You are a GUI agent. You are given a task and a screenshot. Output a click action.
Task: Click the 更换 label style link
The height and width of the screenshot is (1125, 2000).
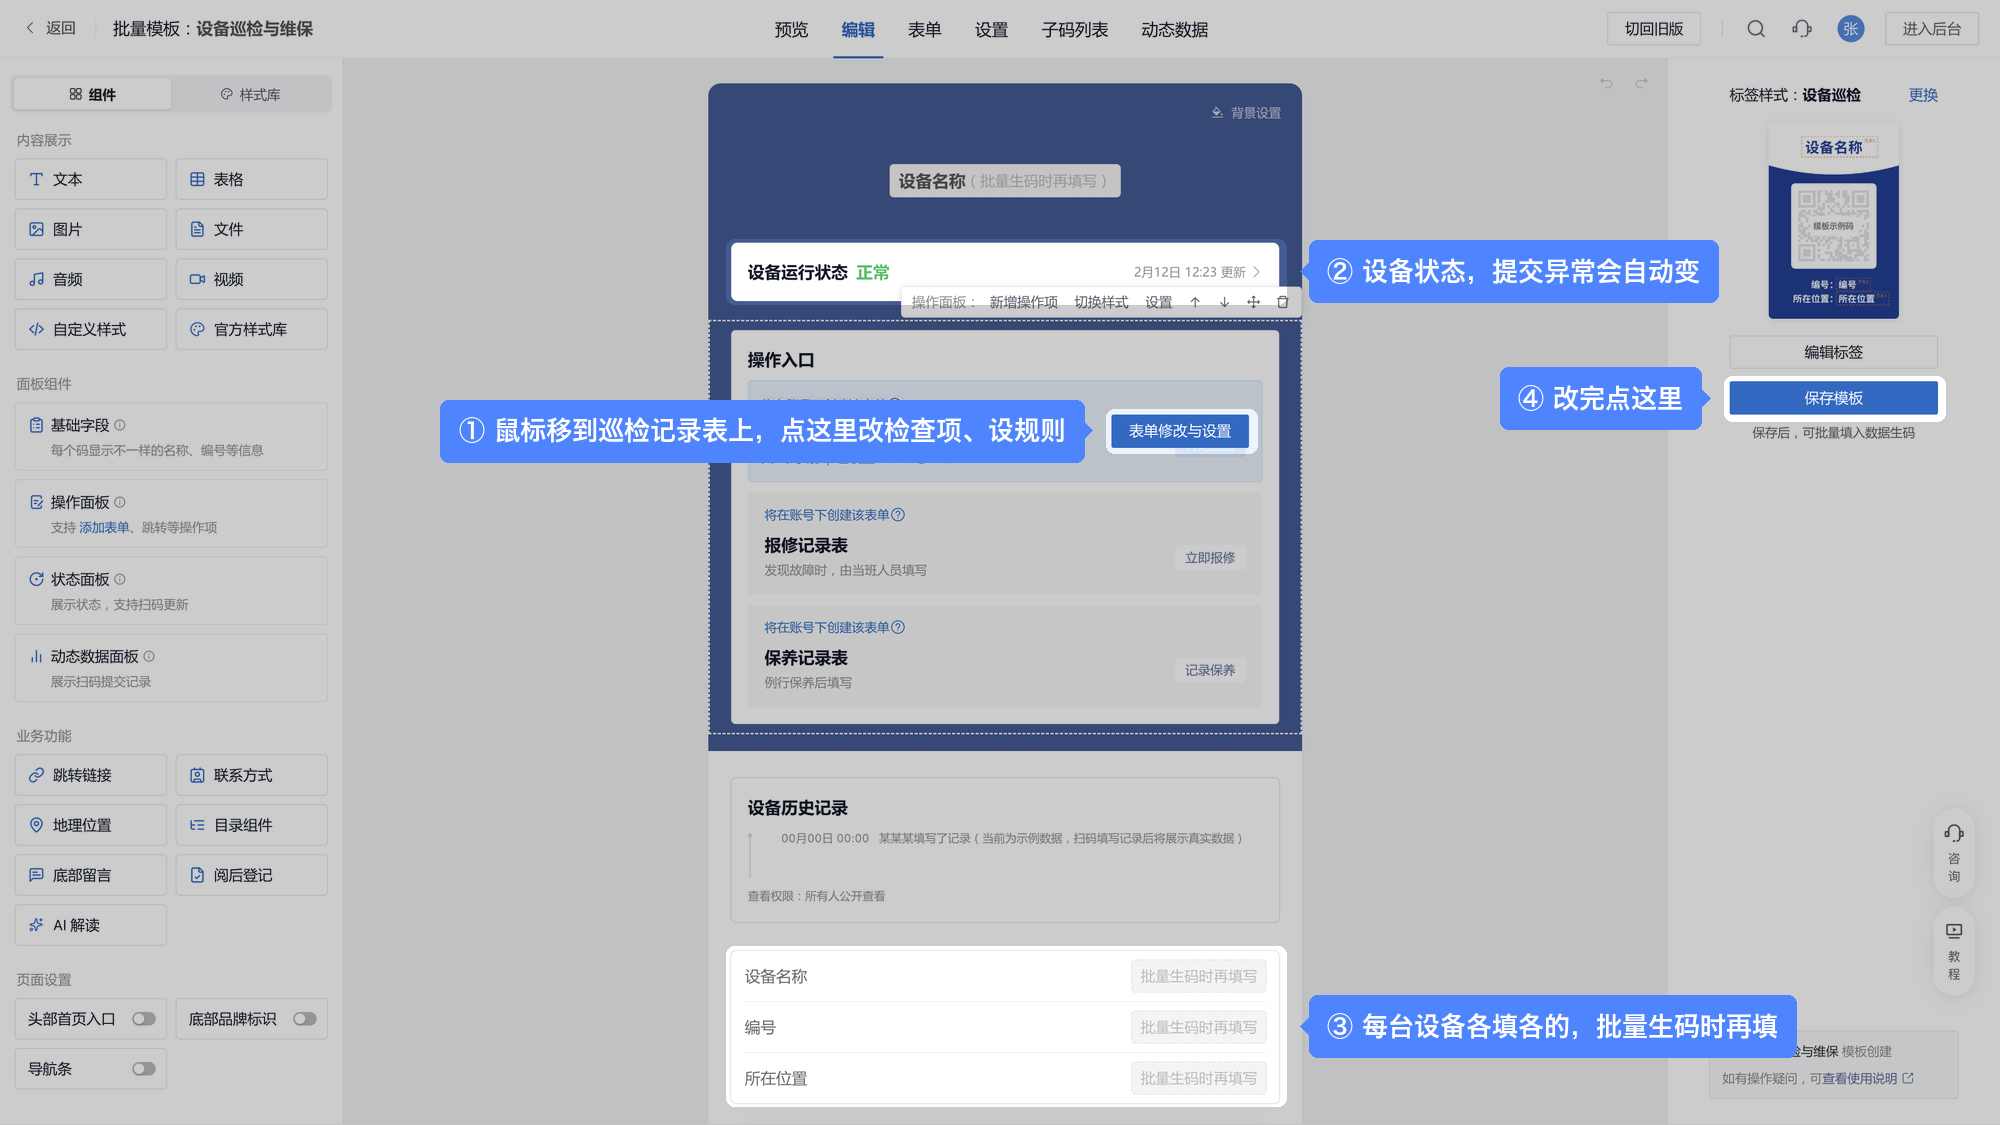pyautogui.click(x=1923, y=95)
